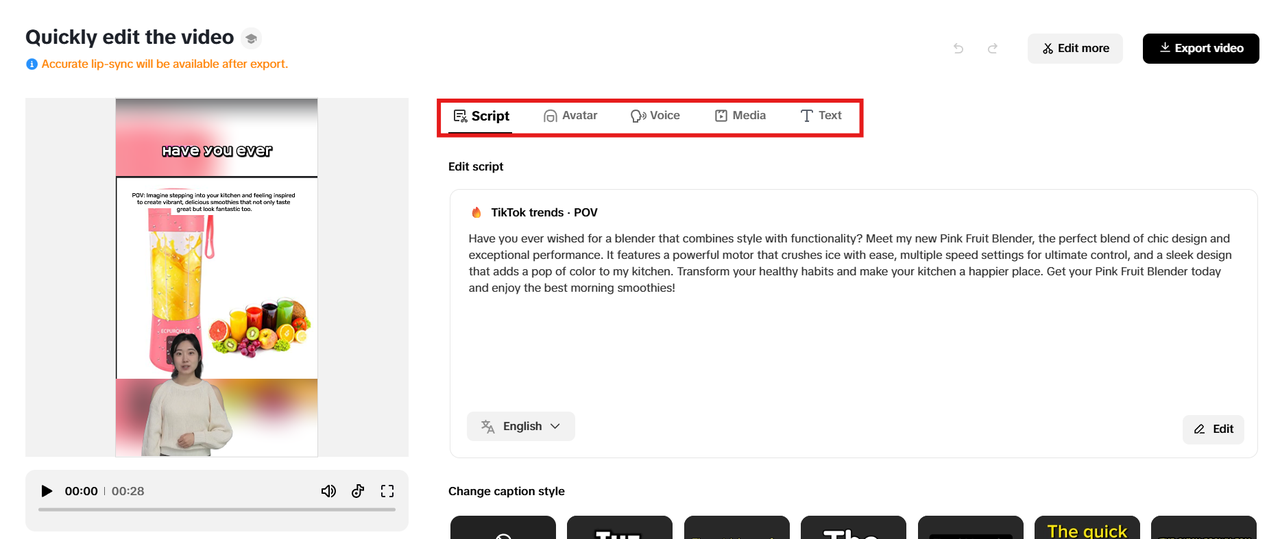This screenshot has width=1280, height=539.
Task: Choose the yellow 'The quick' caption style
Action: [x=1087, y=528]
